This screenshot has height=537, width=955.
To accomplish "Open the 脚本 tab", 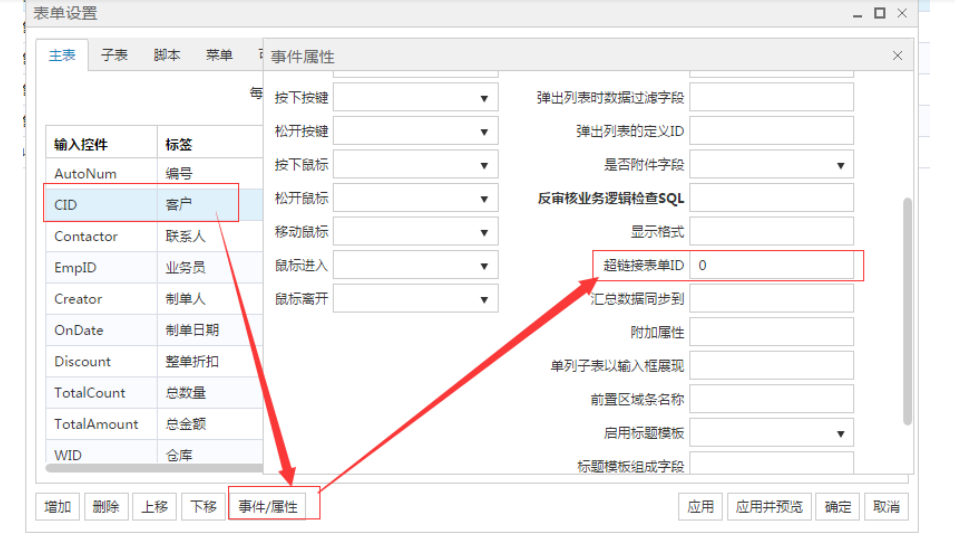I will point(167,56).
